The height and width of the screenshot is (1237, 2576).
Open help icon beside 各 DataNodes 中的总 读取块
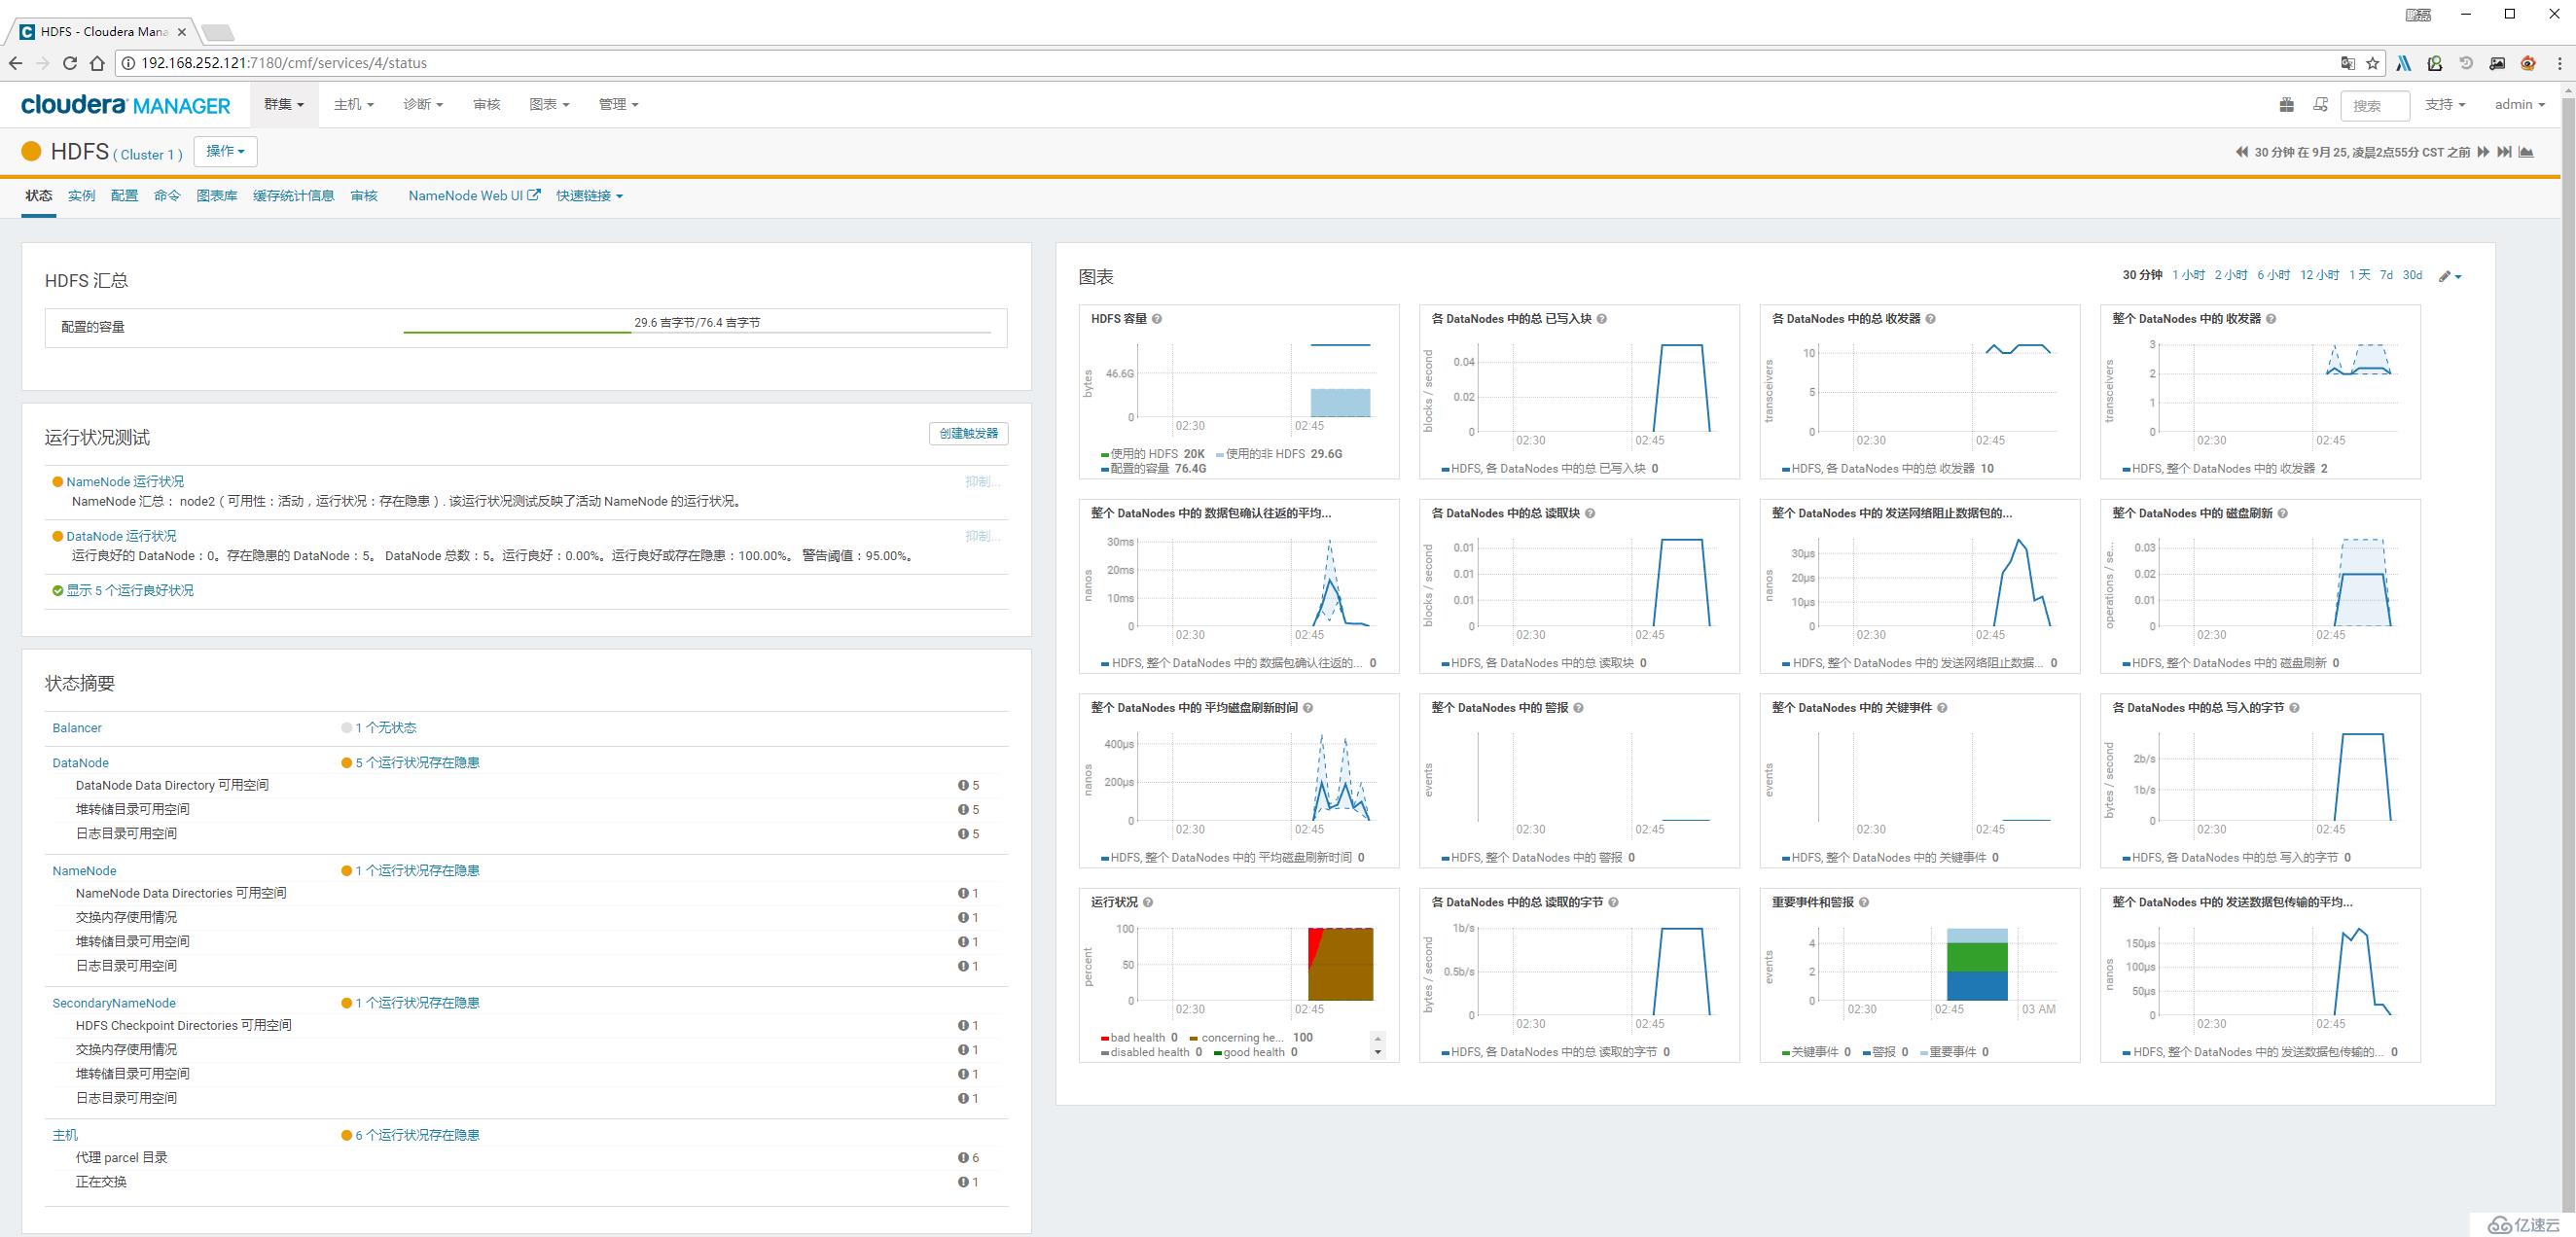(1590, 513)
